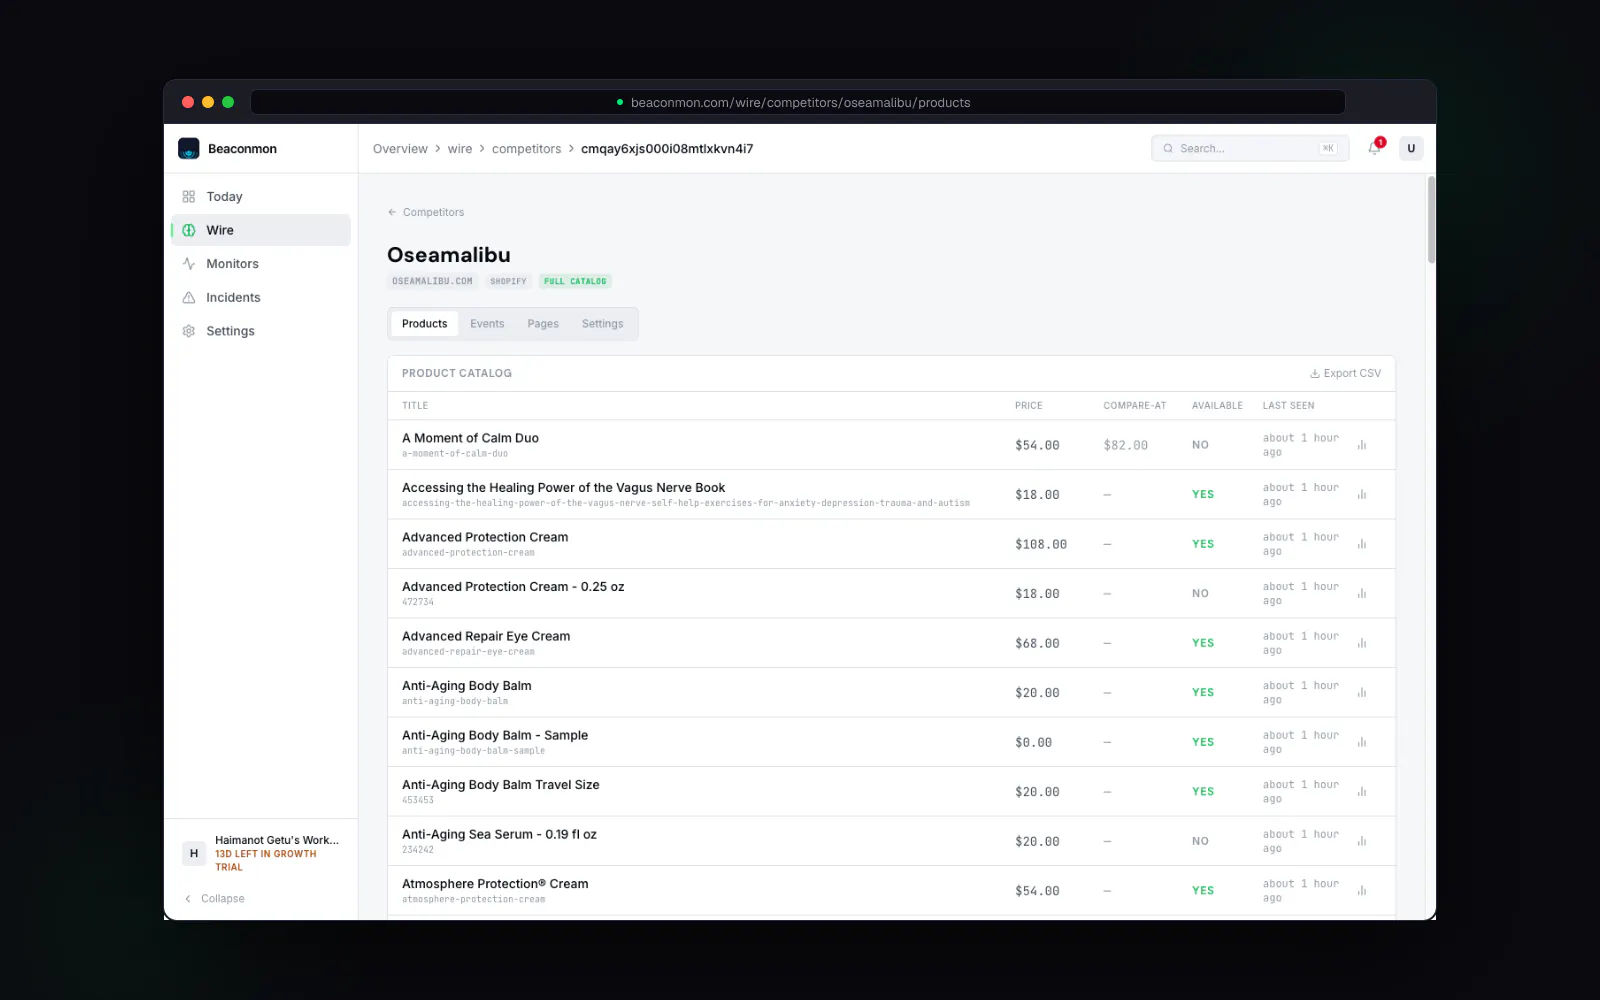Open chart icon for Anti-Aging Body Balm - Sample
This screenshot has width=1600, height=1000.
click(x=1362, y=742)
